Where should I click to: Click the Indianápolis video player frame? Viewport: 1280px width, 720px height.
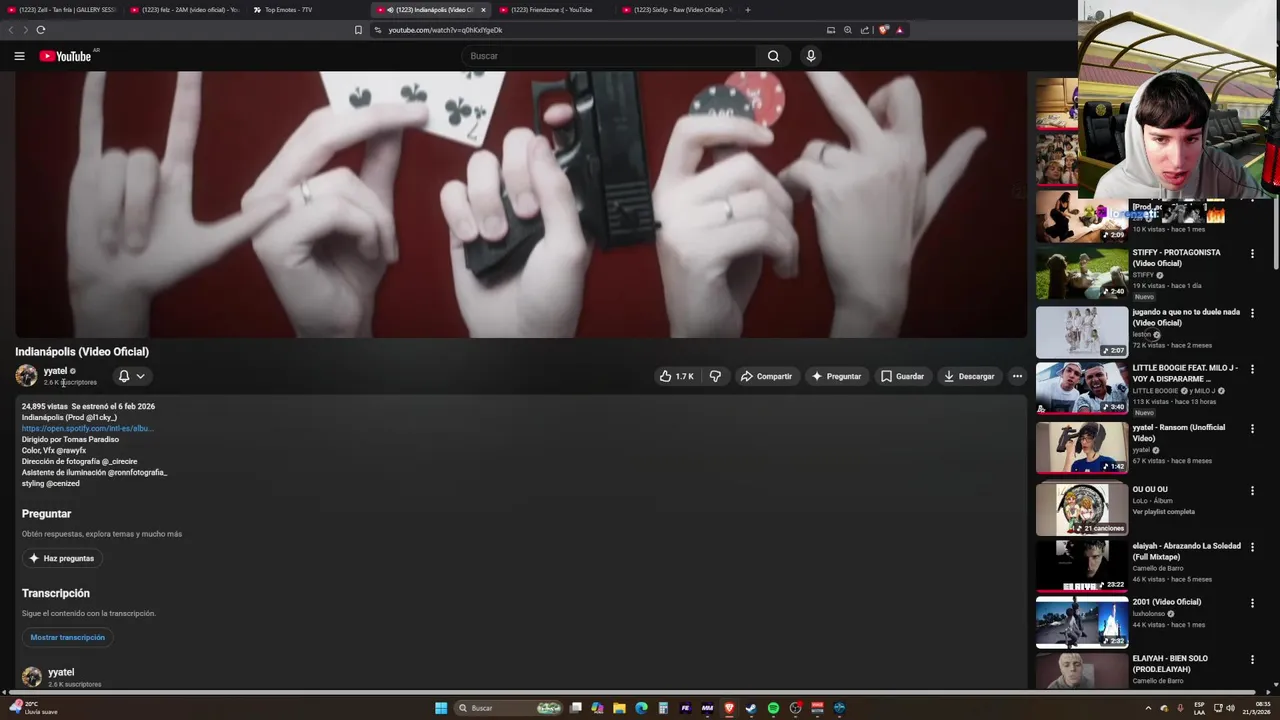point(521,204)
